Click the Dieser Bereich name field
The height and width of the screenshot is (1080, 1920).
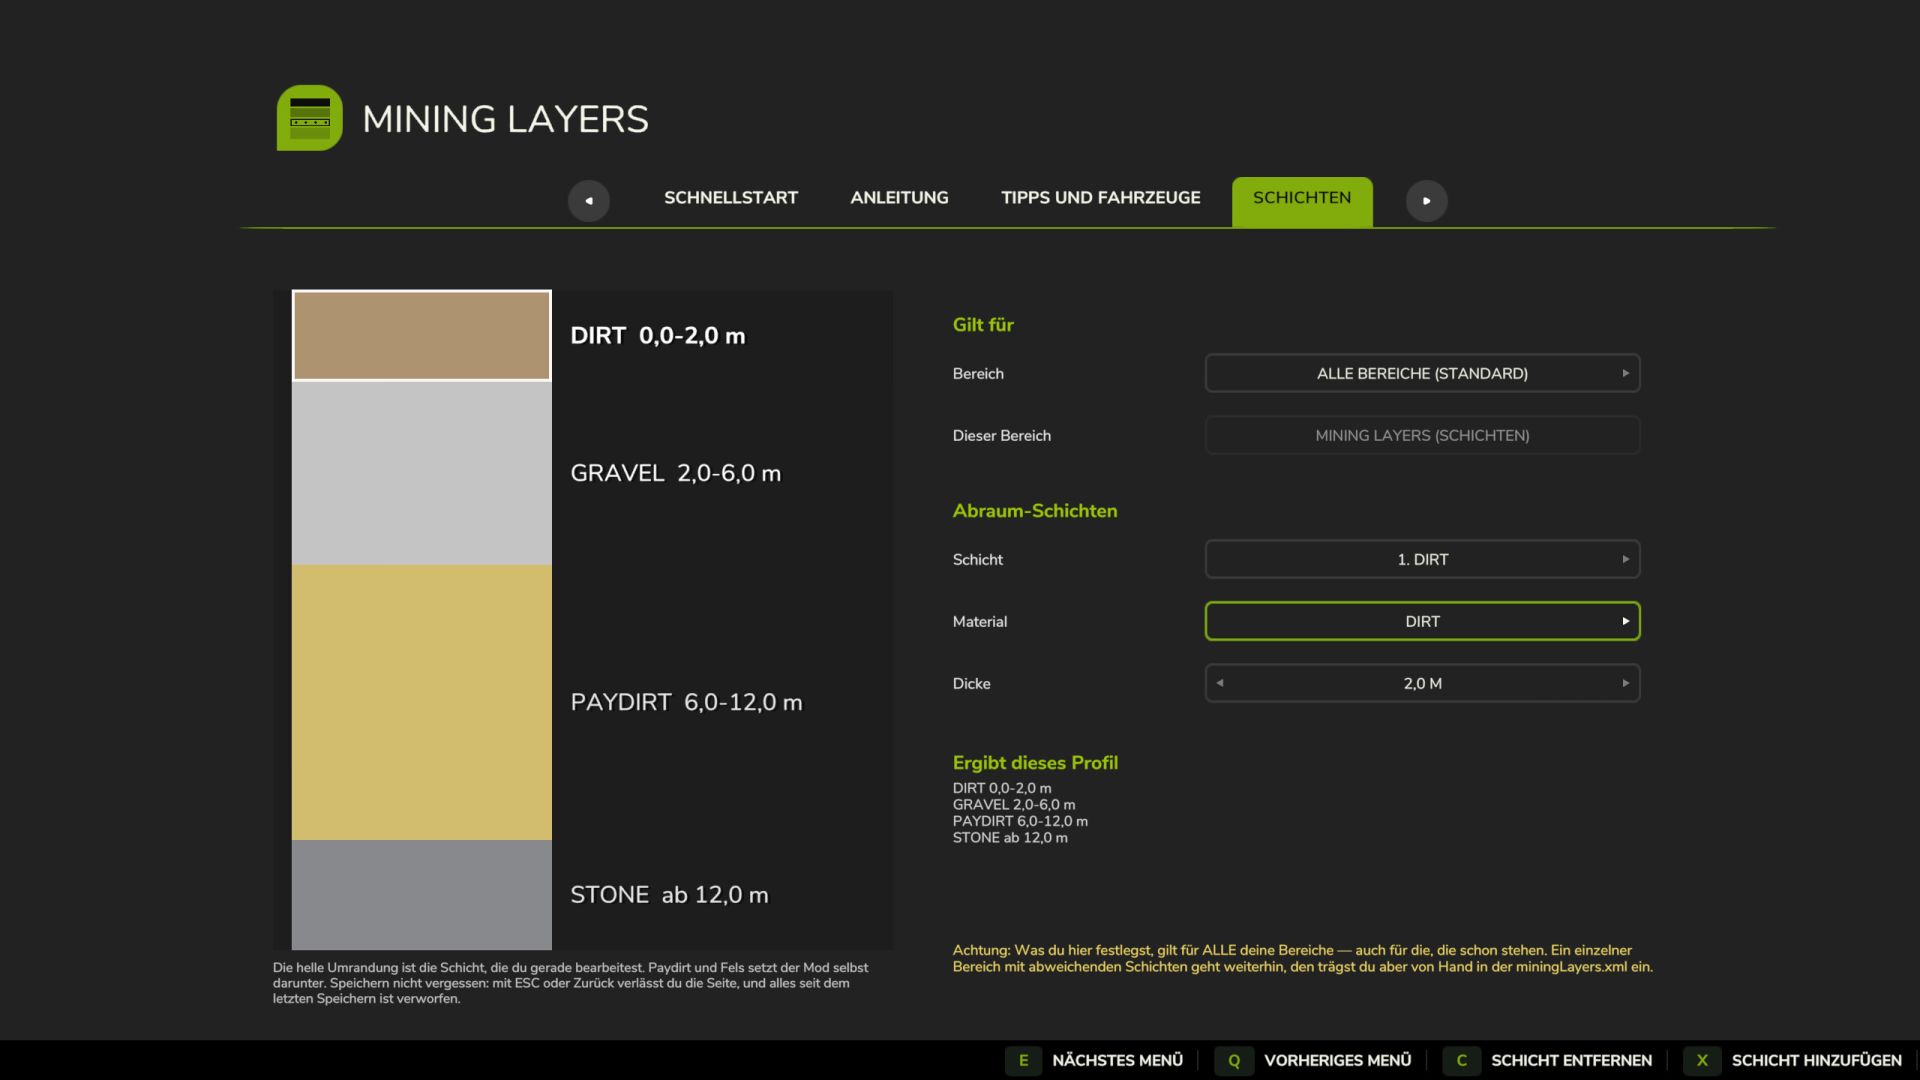point(1422,435)
